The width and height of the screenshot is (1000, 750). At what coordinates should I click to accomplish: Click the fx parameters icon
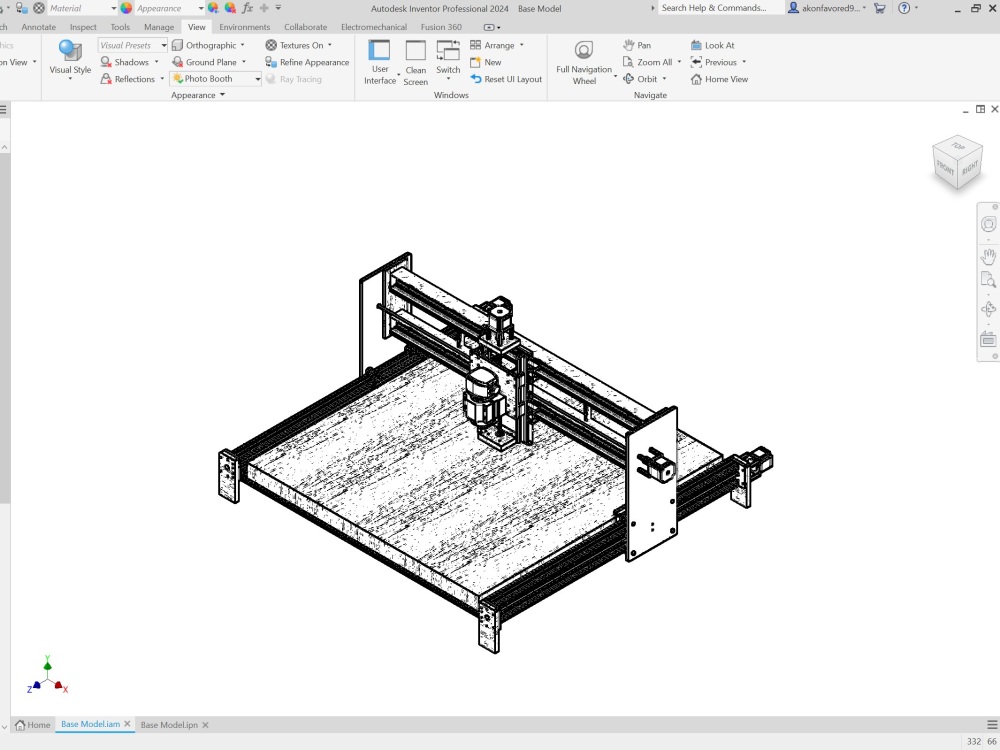[x=247, y=8]
